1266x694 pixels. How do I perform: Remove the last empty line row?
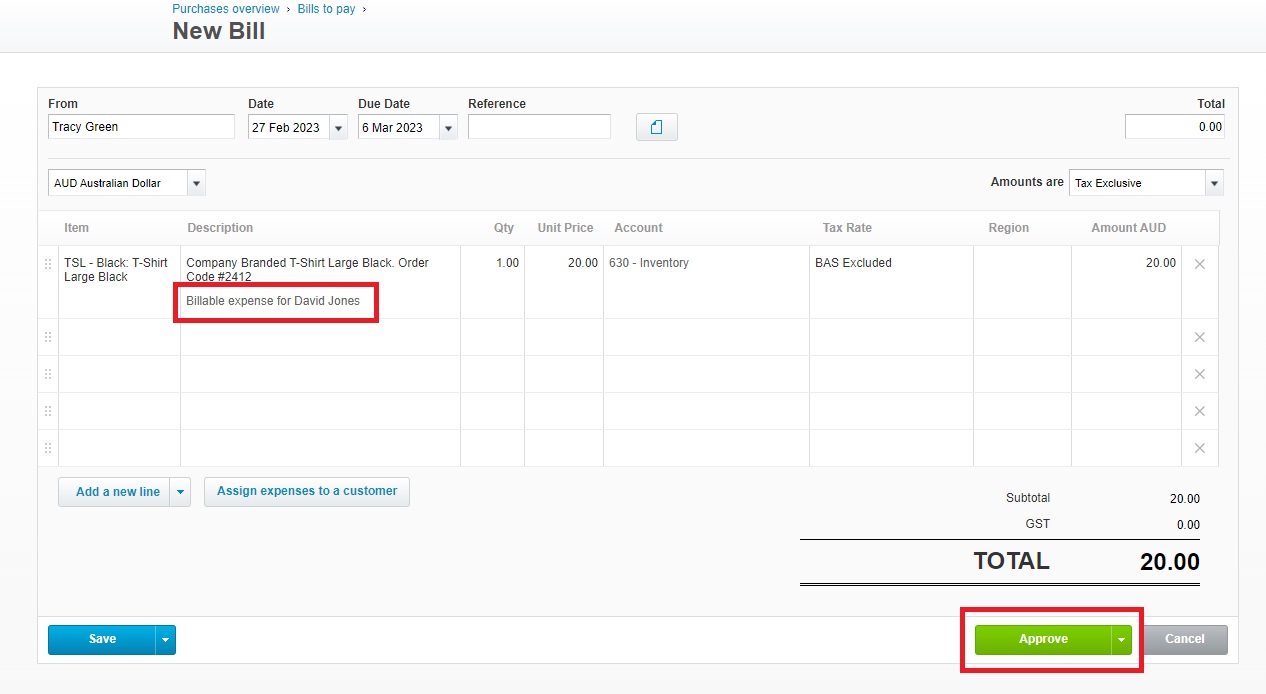[1200, 448]
